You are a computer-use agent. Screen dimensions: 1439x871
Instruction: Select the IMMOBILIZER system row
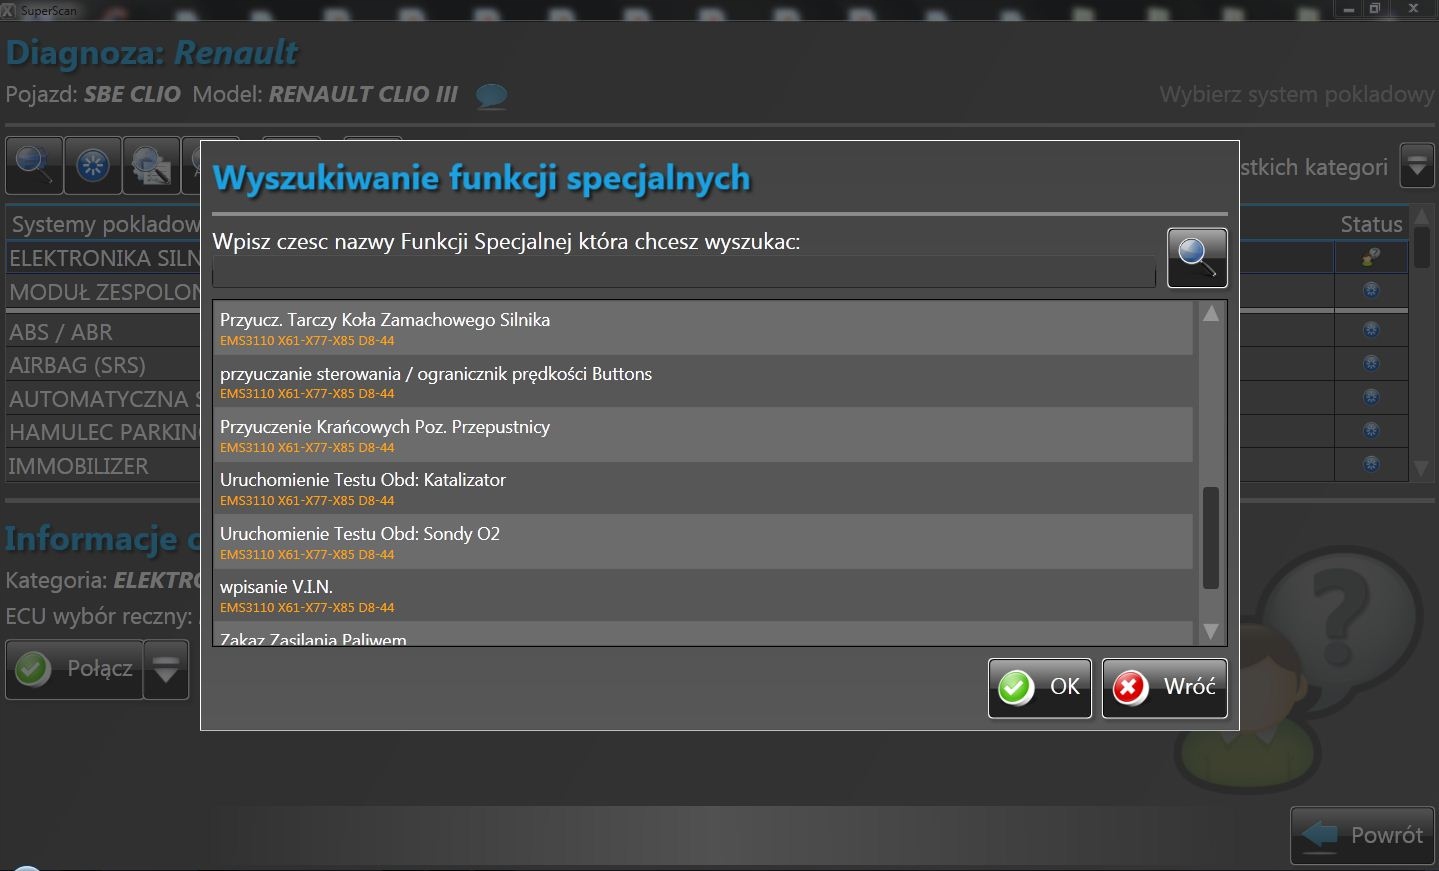click(104, 466)
